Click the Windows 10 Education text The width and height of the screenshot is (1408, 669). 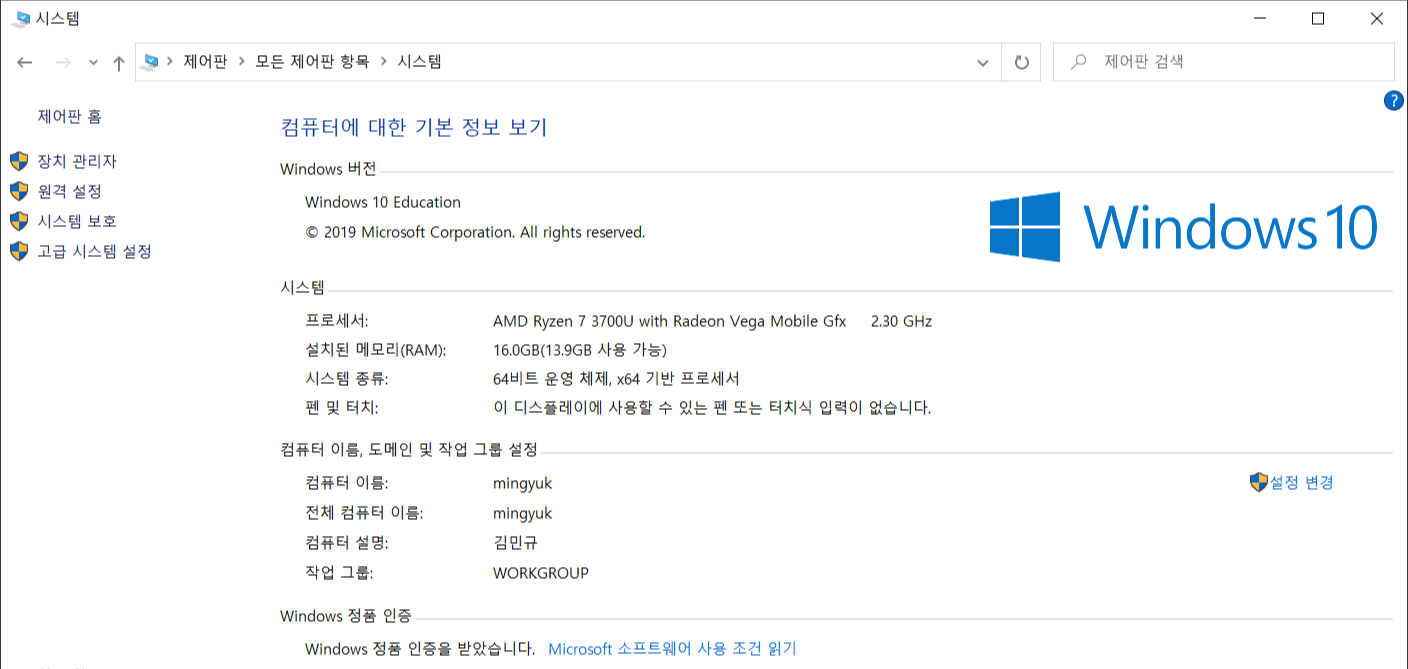(383, 202)
